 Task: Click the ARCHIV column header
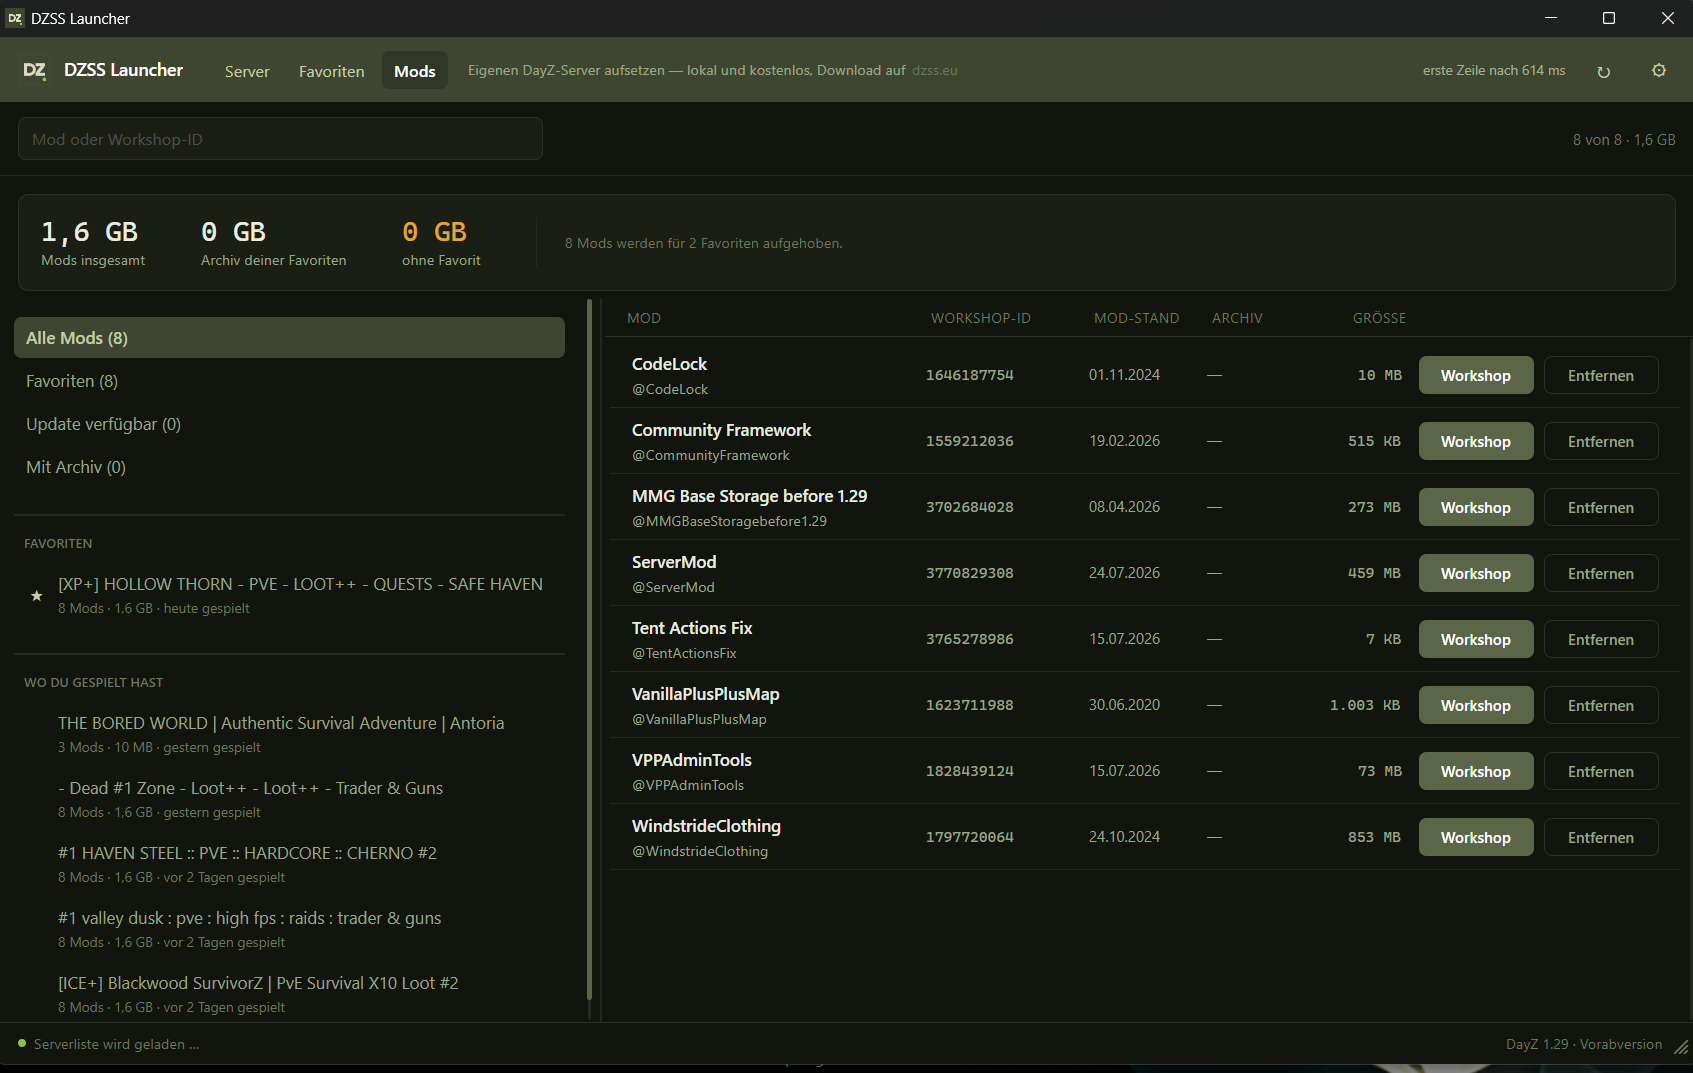[x=1237, y=318]
